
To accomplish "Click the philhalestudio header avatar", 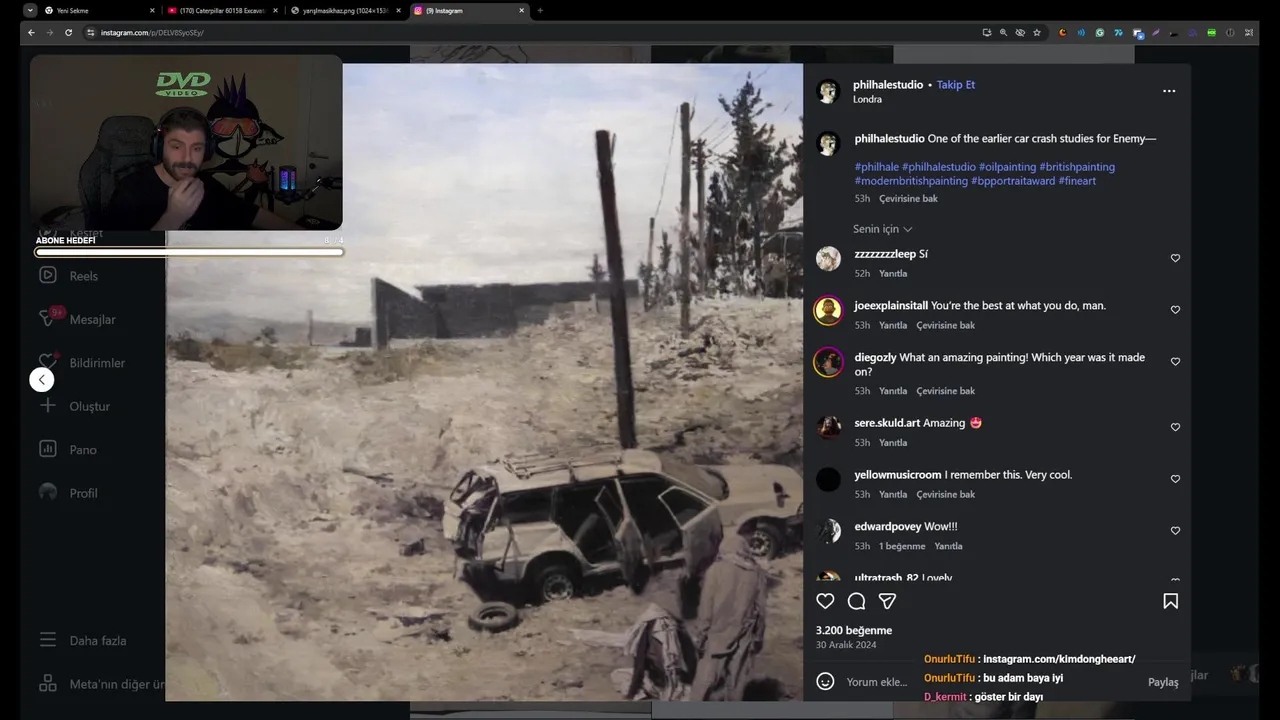I will coord(828,91).
